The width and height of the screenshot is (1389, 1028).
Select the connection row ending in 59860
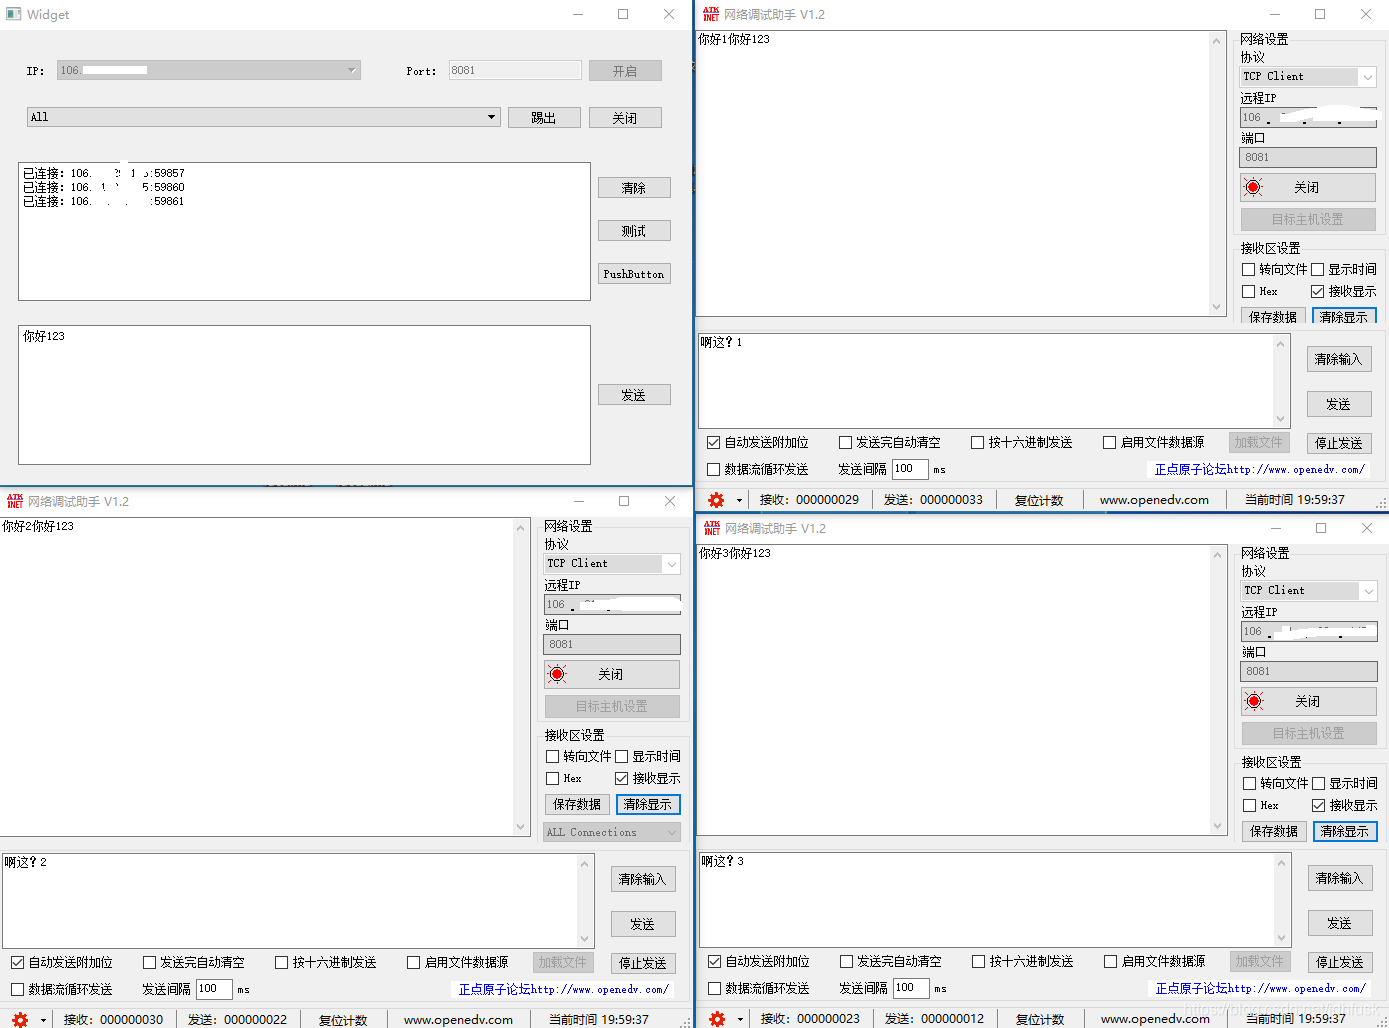click(104, 187)
